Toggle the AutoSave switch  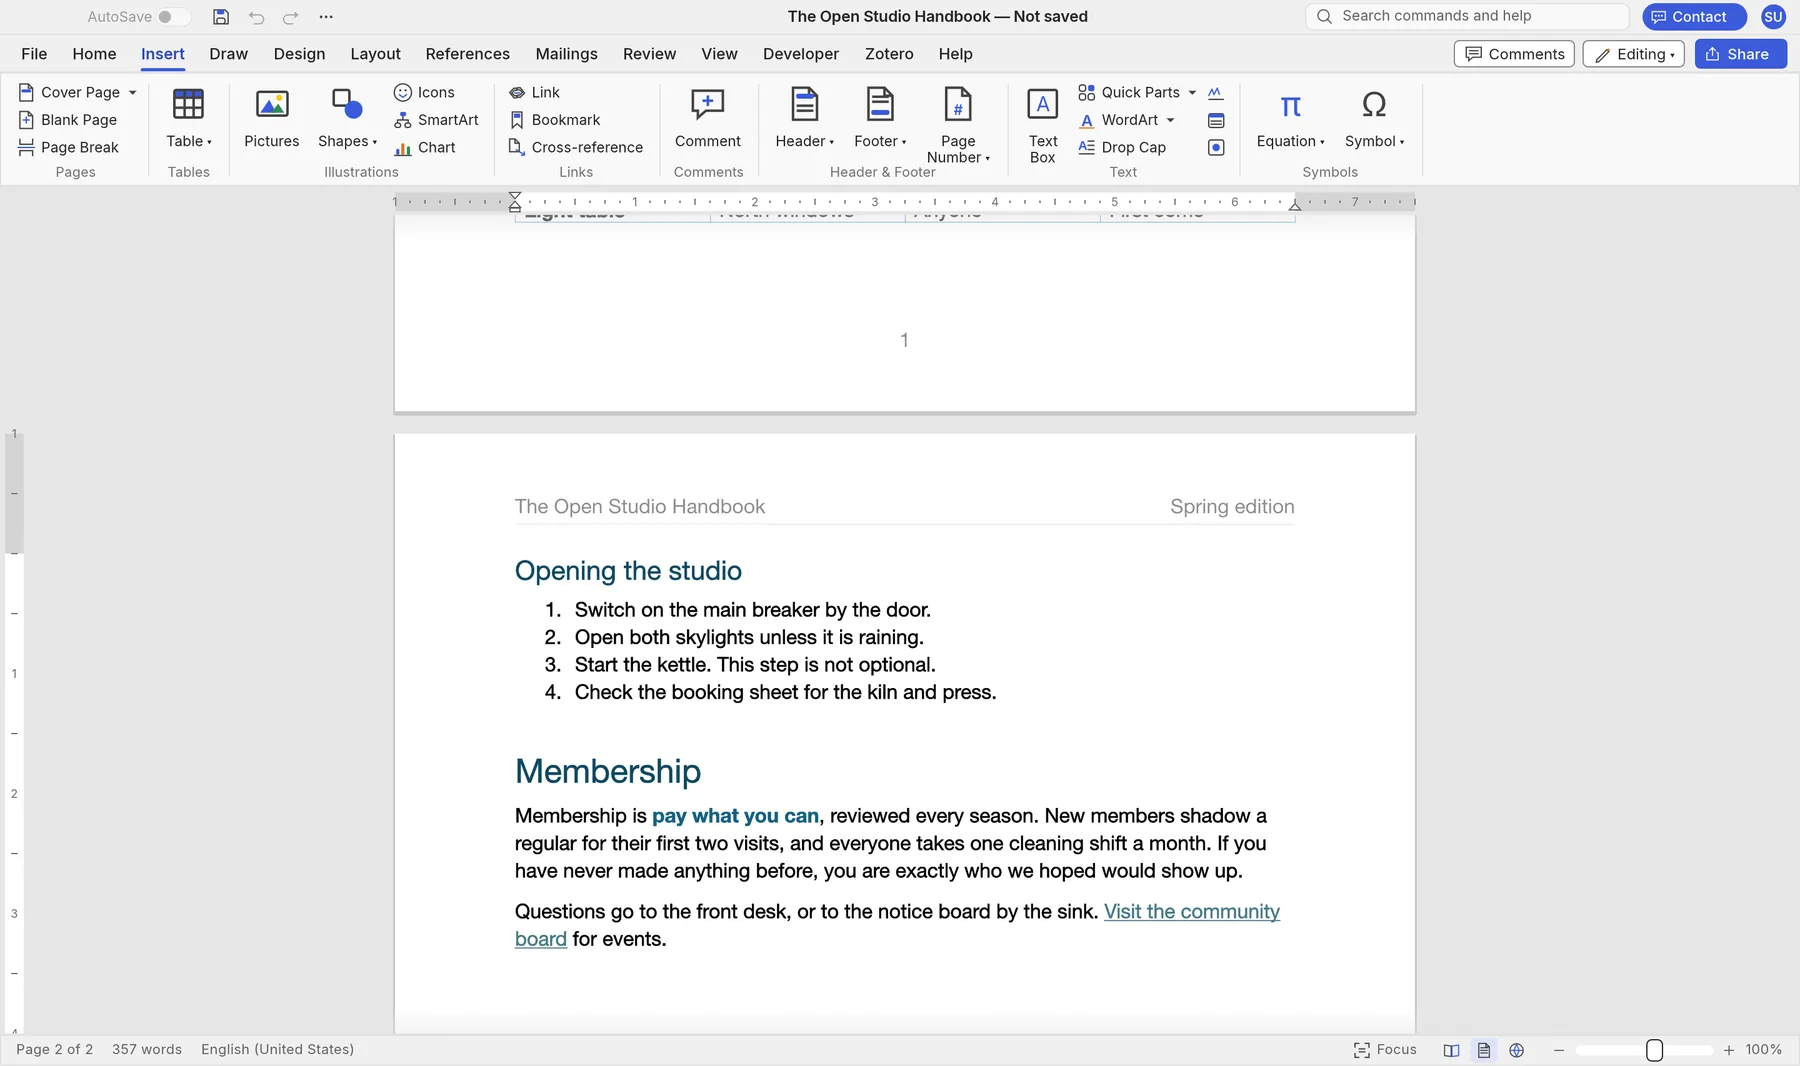[x=173, y=17]
